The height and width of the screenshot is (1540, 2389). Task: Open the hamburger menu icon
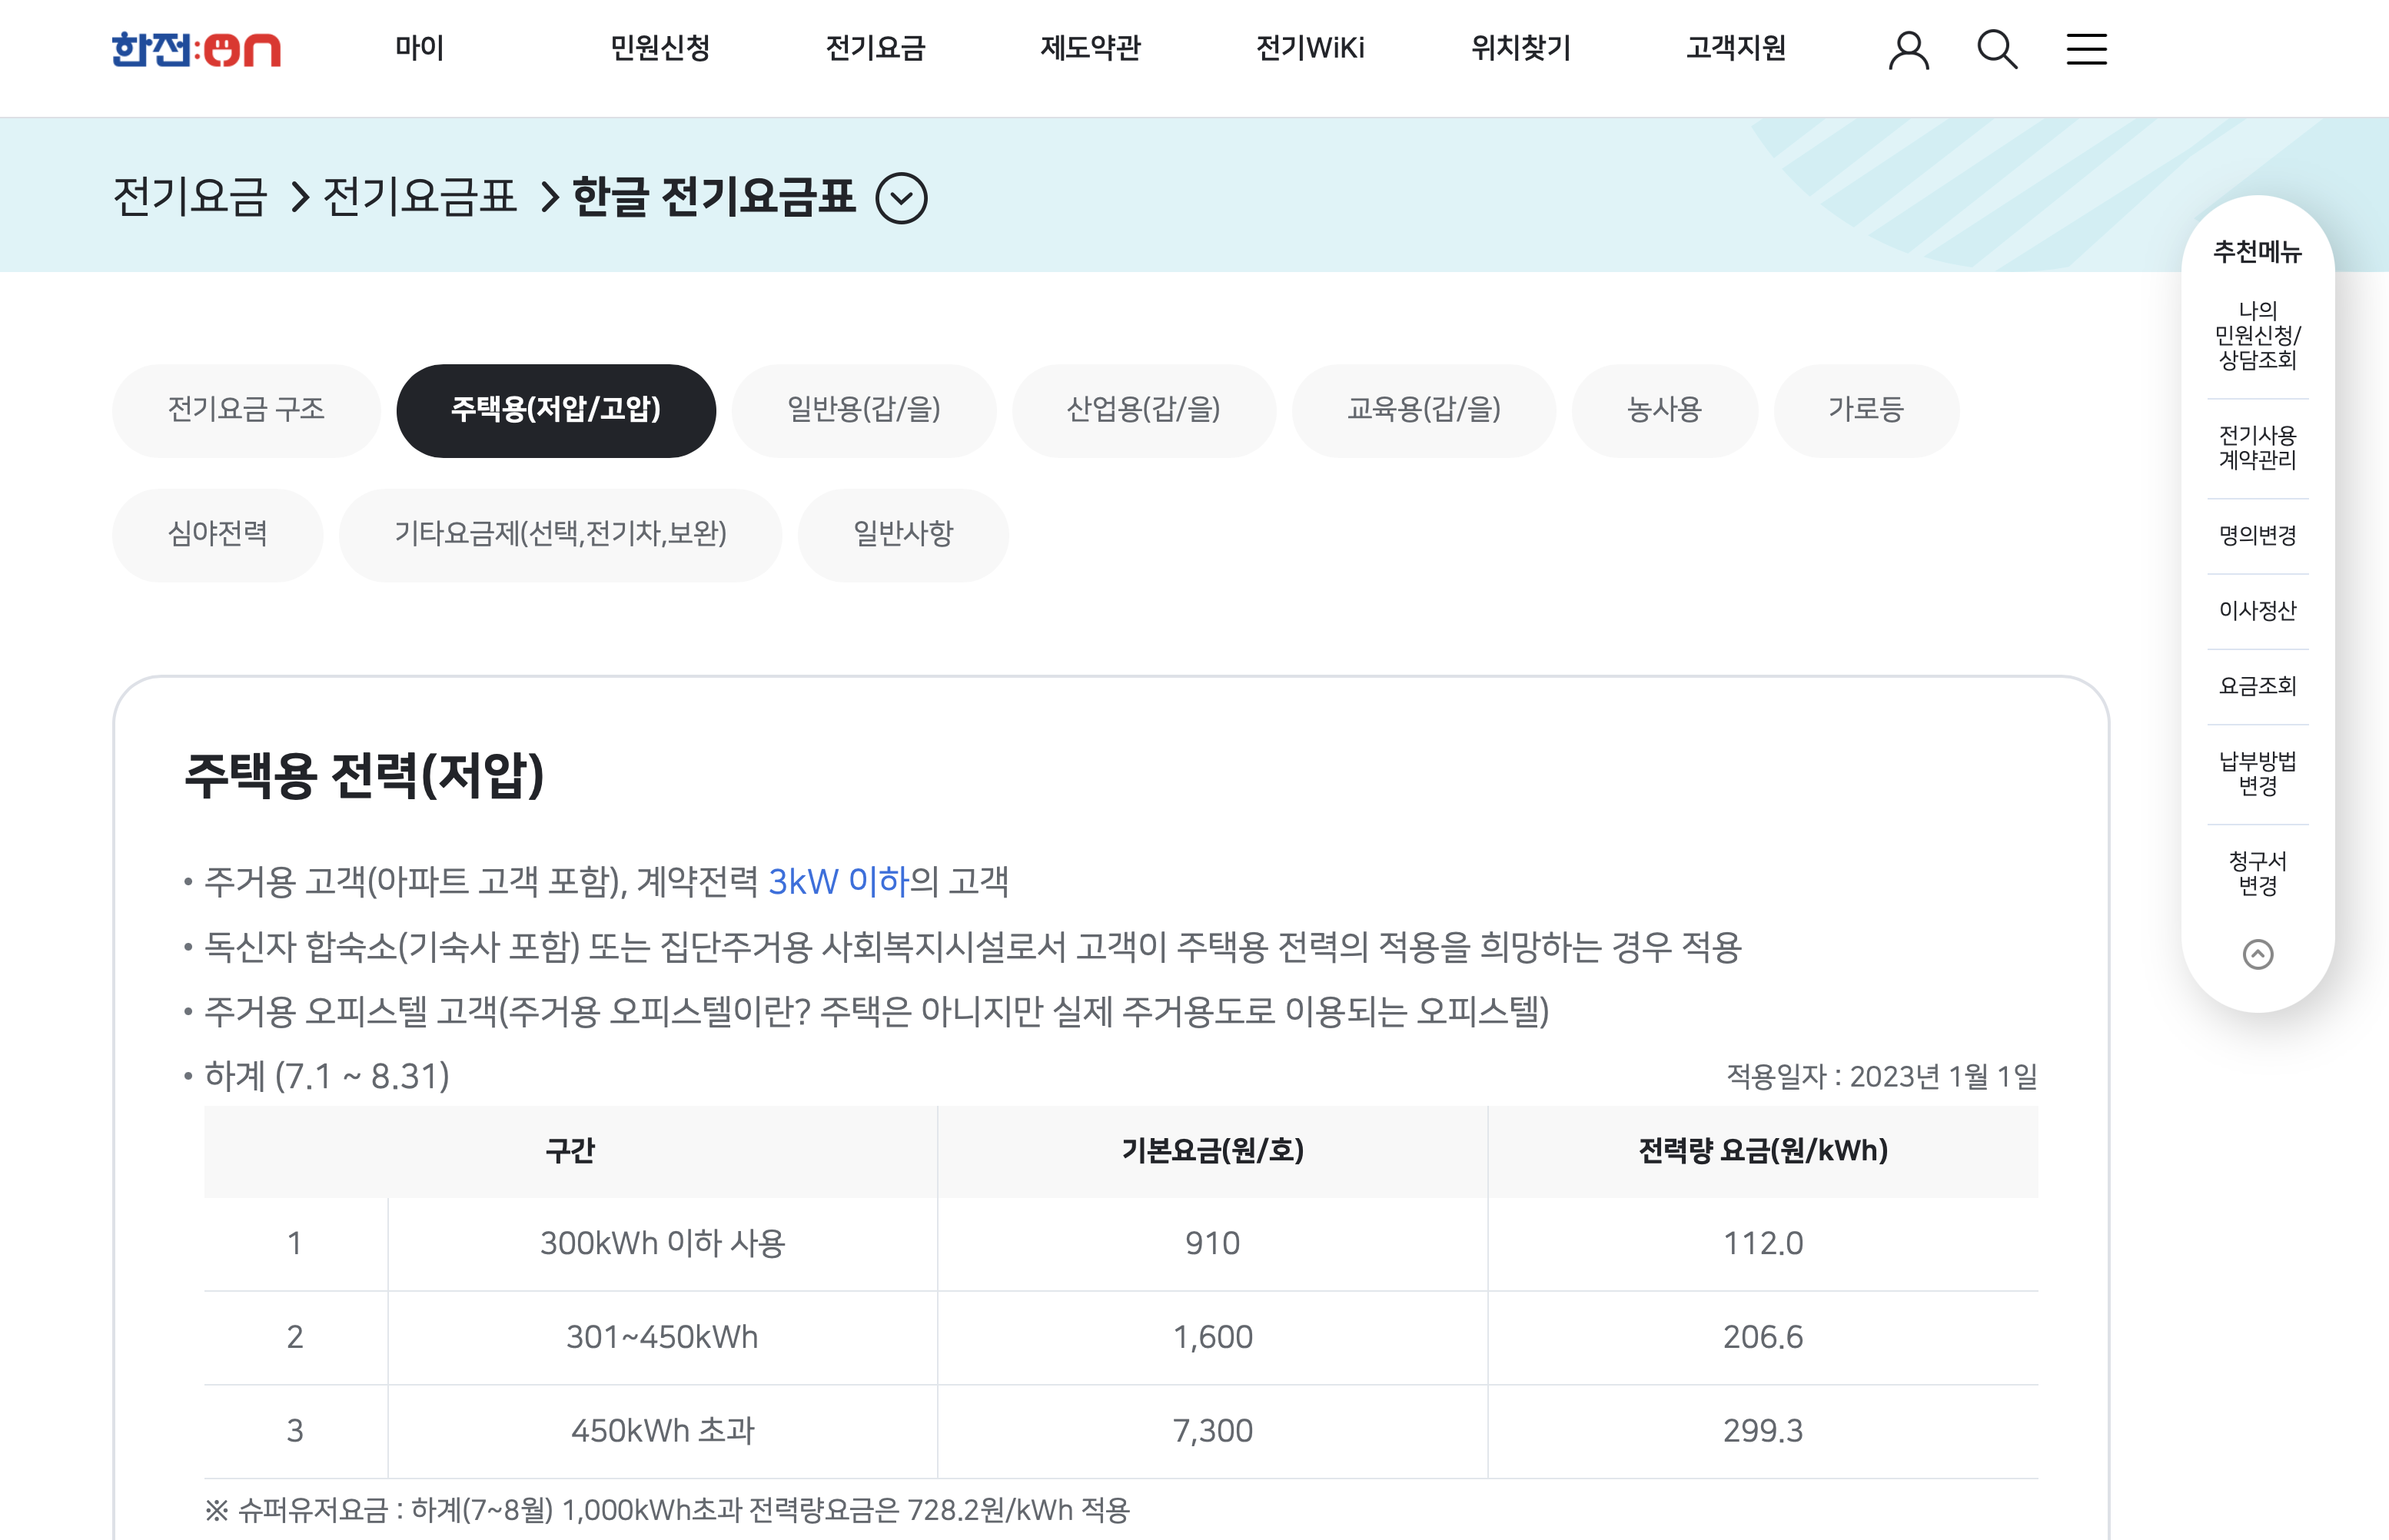[x=2086, y=49]
